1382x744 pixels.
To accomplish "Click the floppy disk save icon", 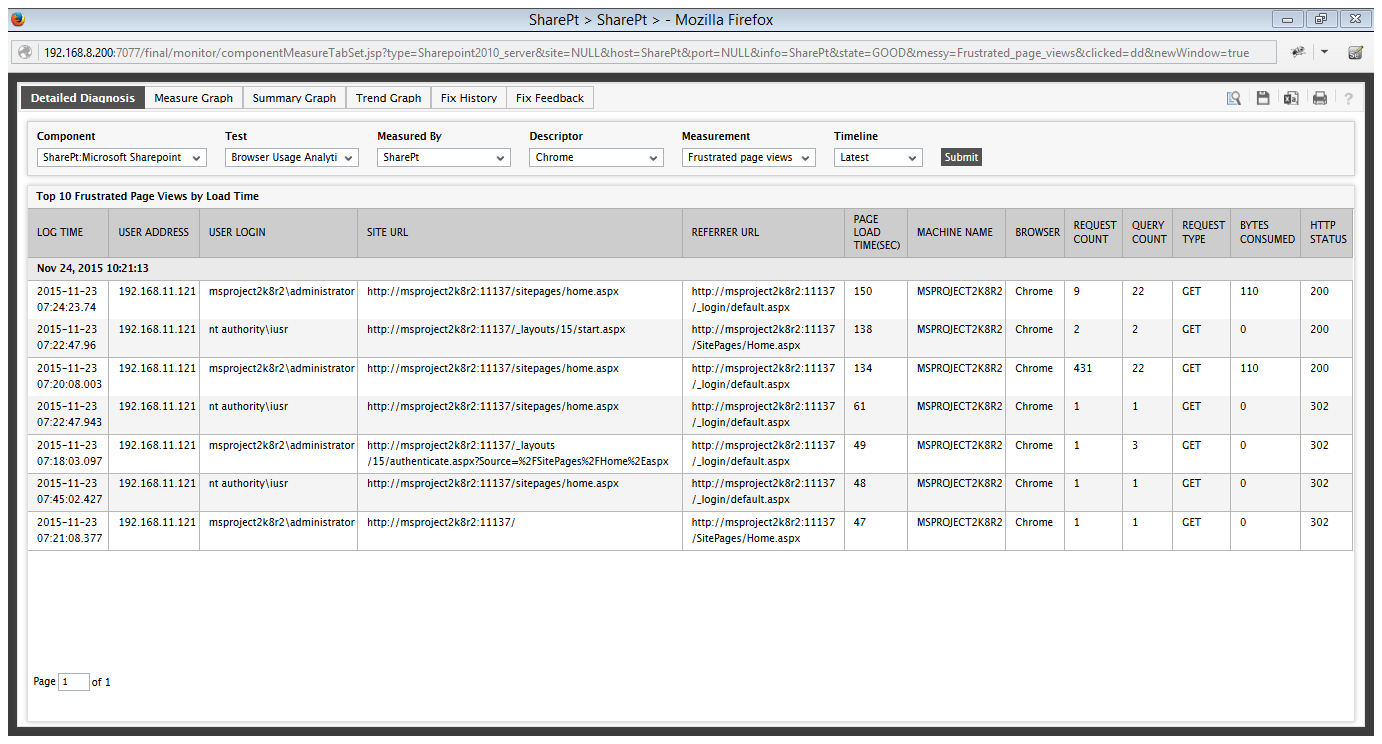I will pyautogui.click(x=1263, y=98).
